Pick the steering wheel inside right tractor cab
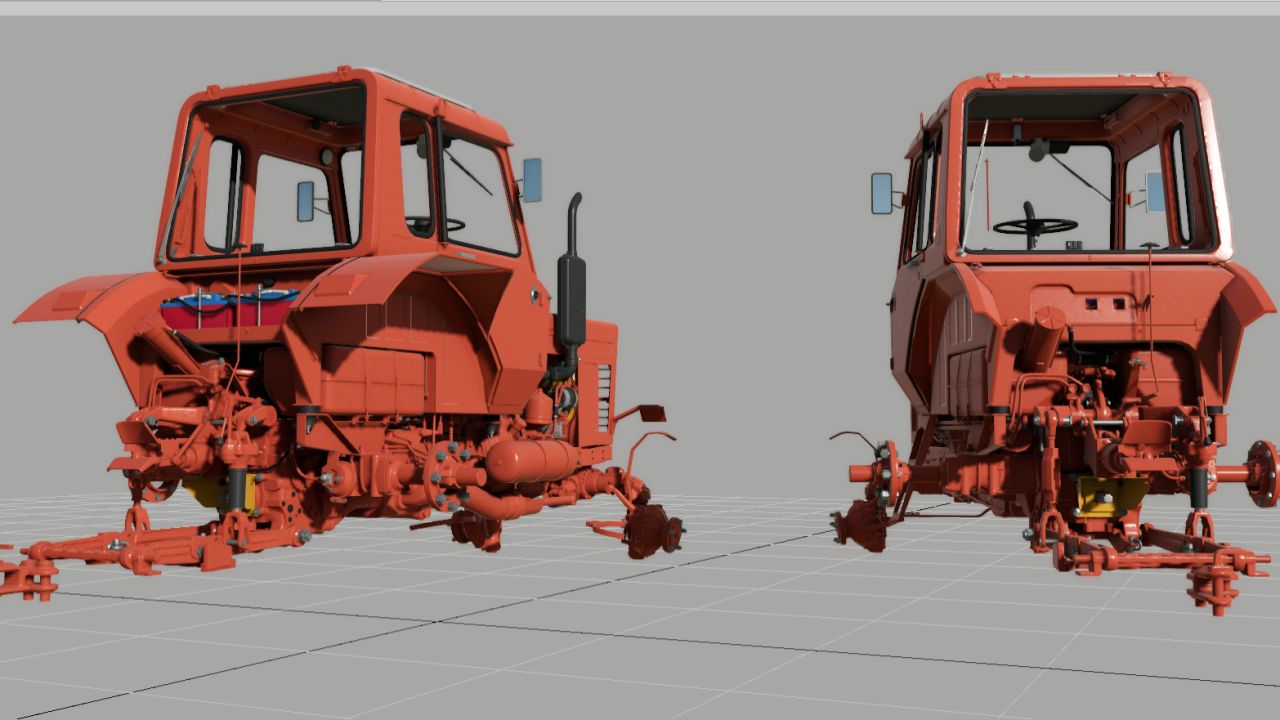 [x=1034, y=225]
